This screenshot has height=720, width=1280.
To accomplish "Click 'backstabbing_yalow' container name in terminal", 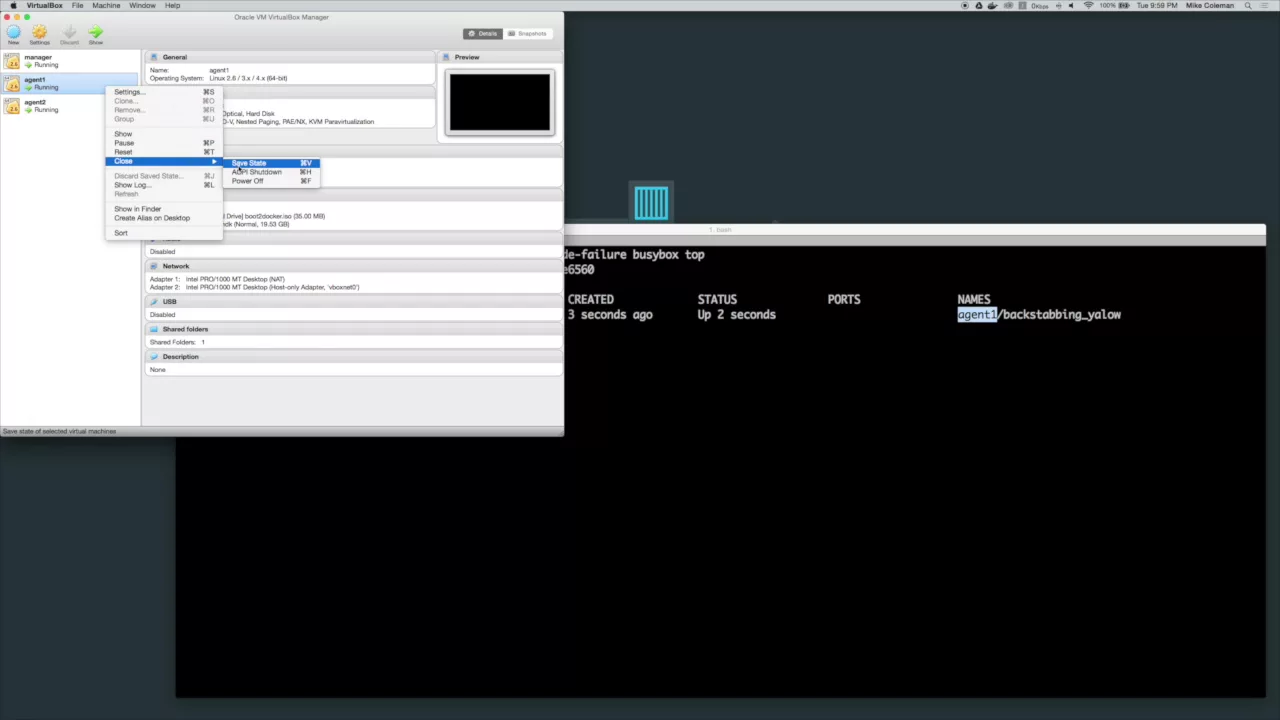I will pos(1062,315).
